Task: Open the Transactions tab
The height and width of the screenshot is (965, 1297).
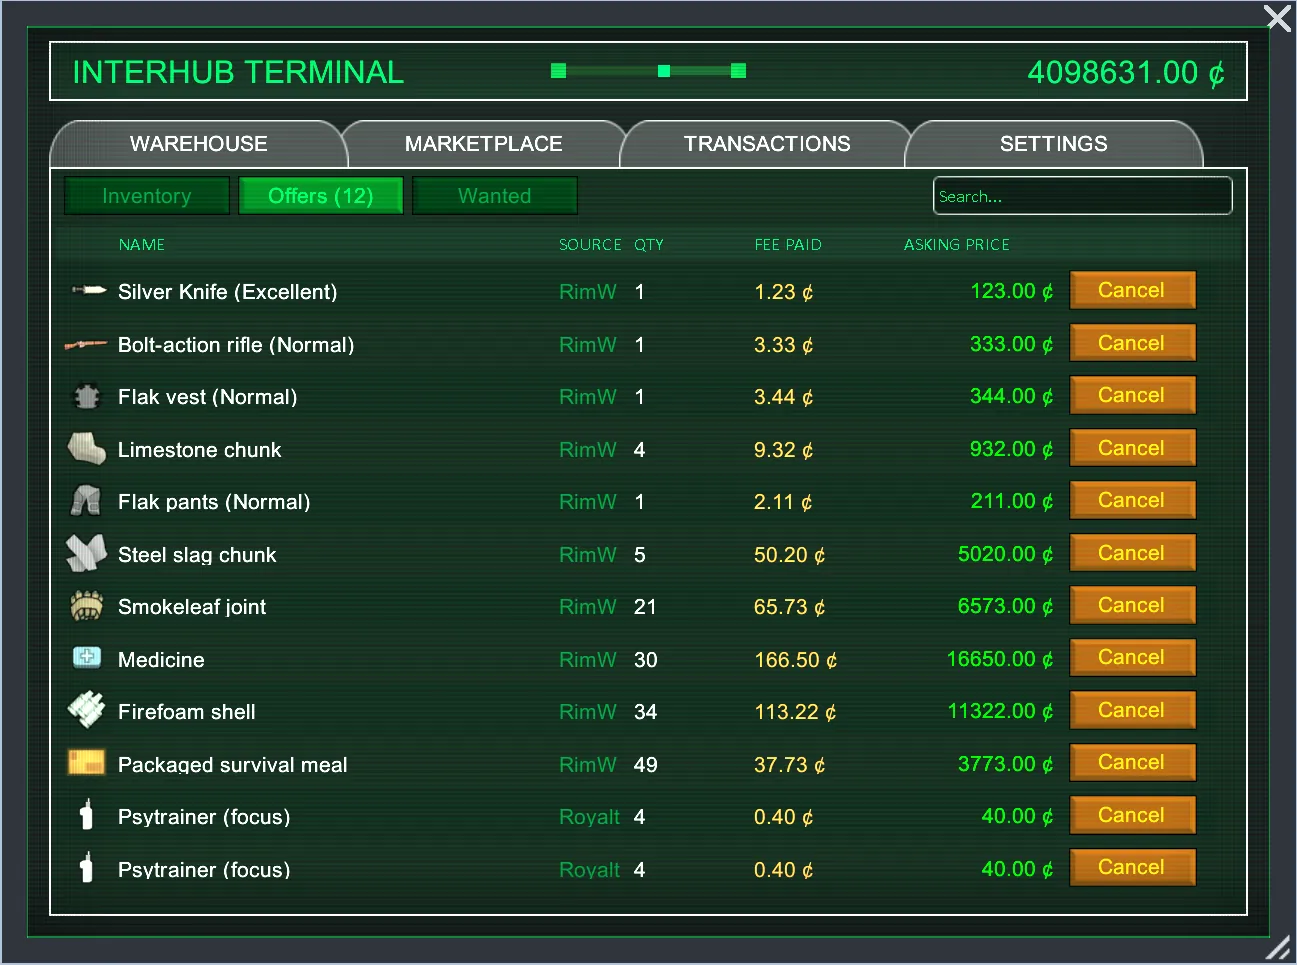Action: (767, 144)
